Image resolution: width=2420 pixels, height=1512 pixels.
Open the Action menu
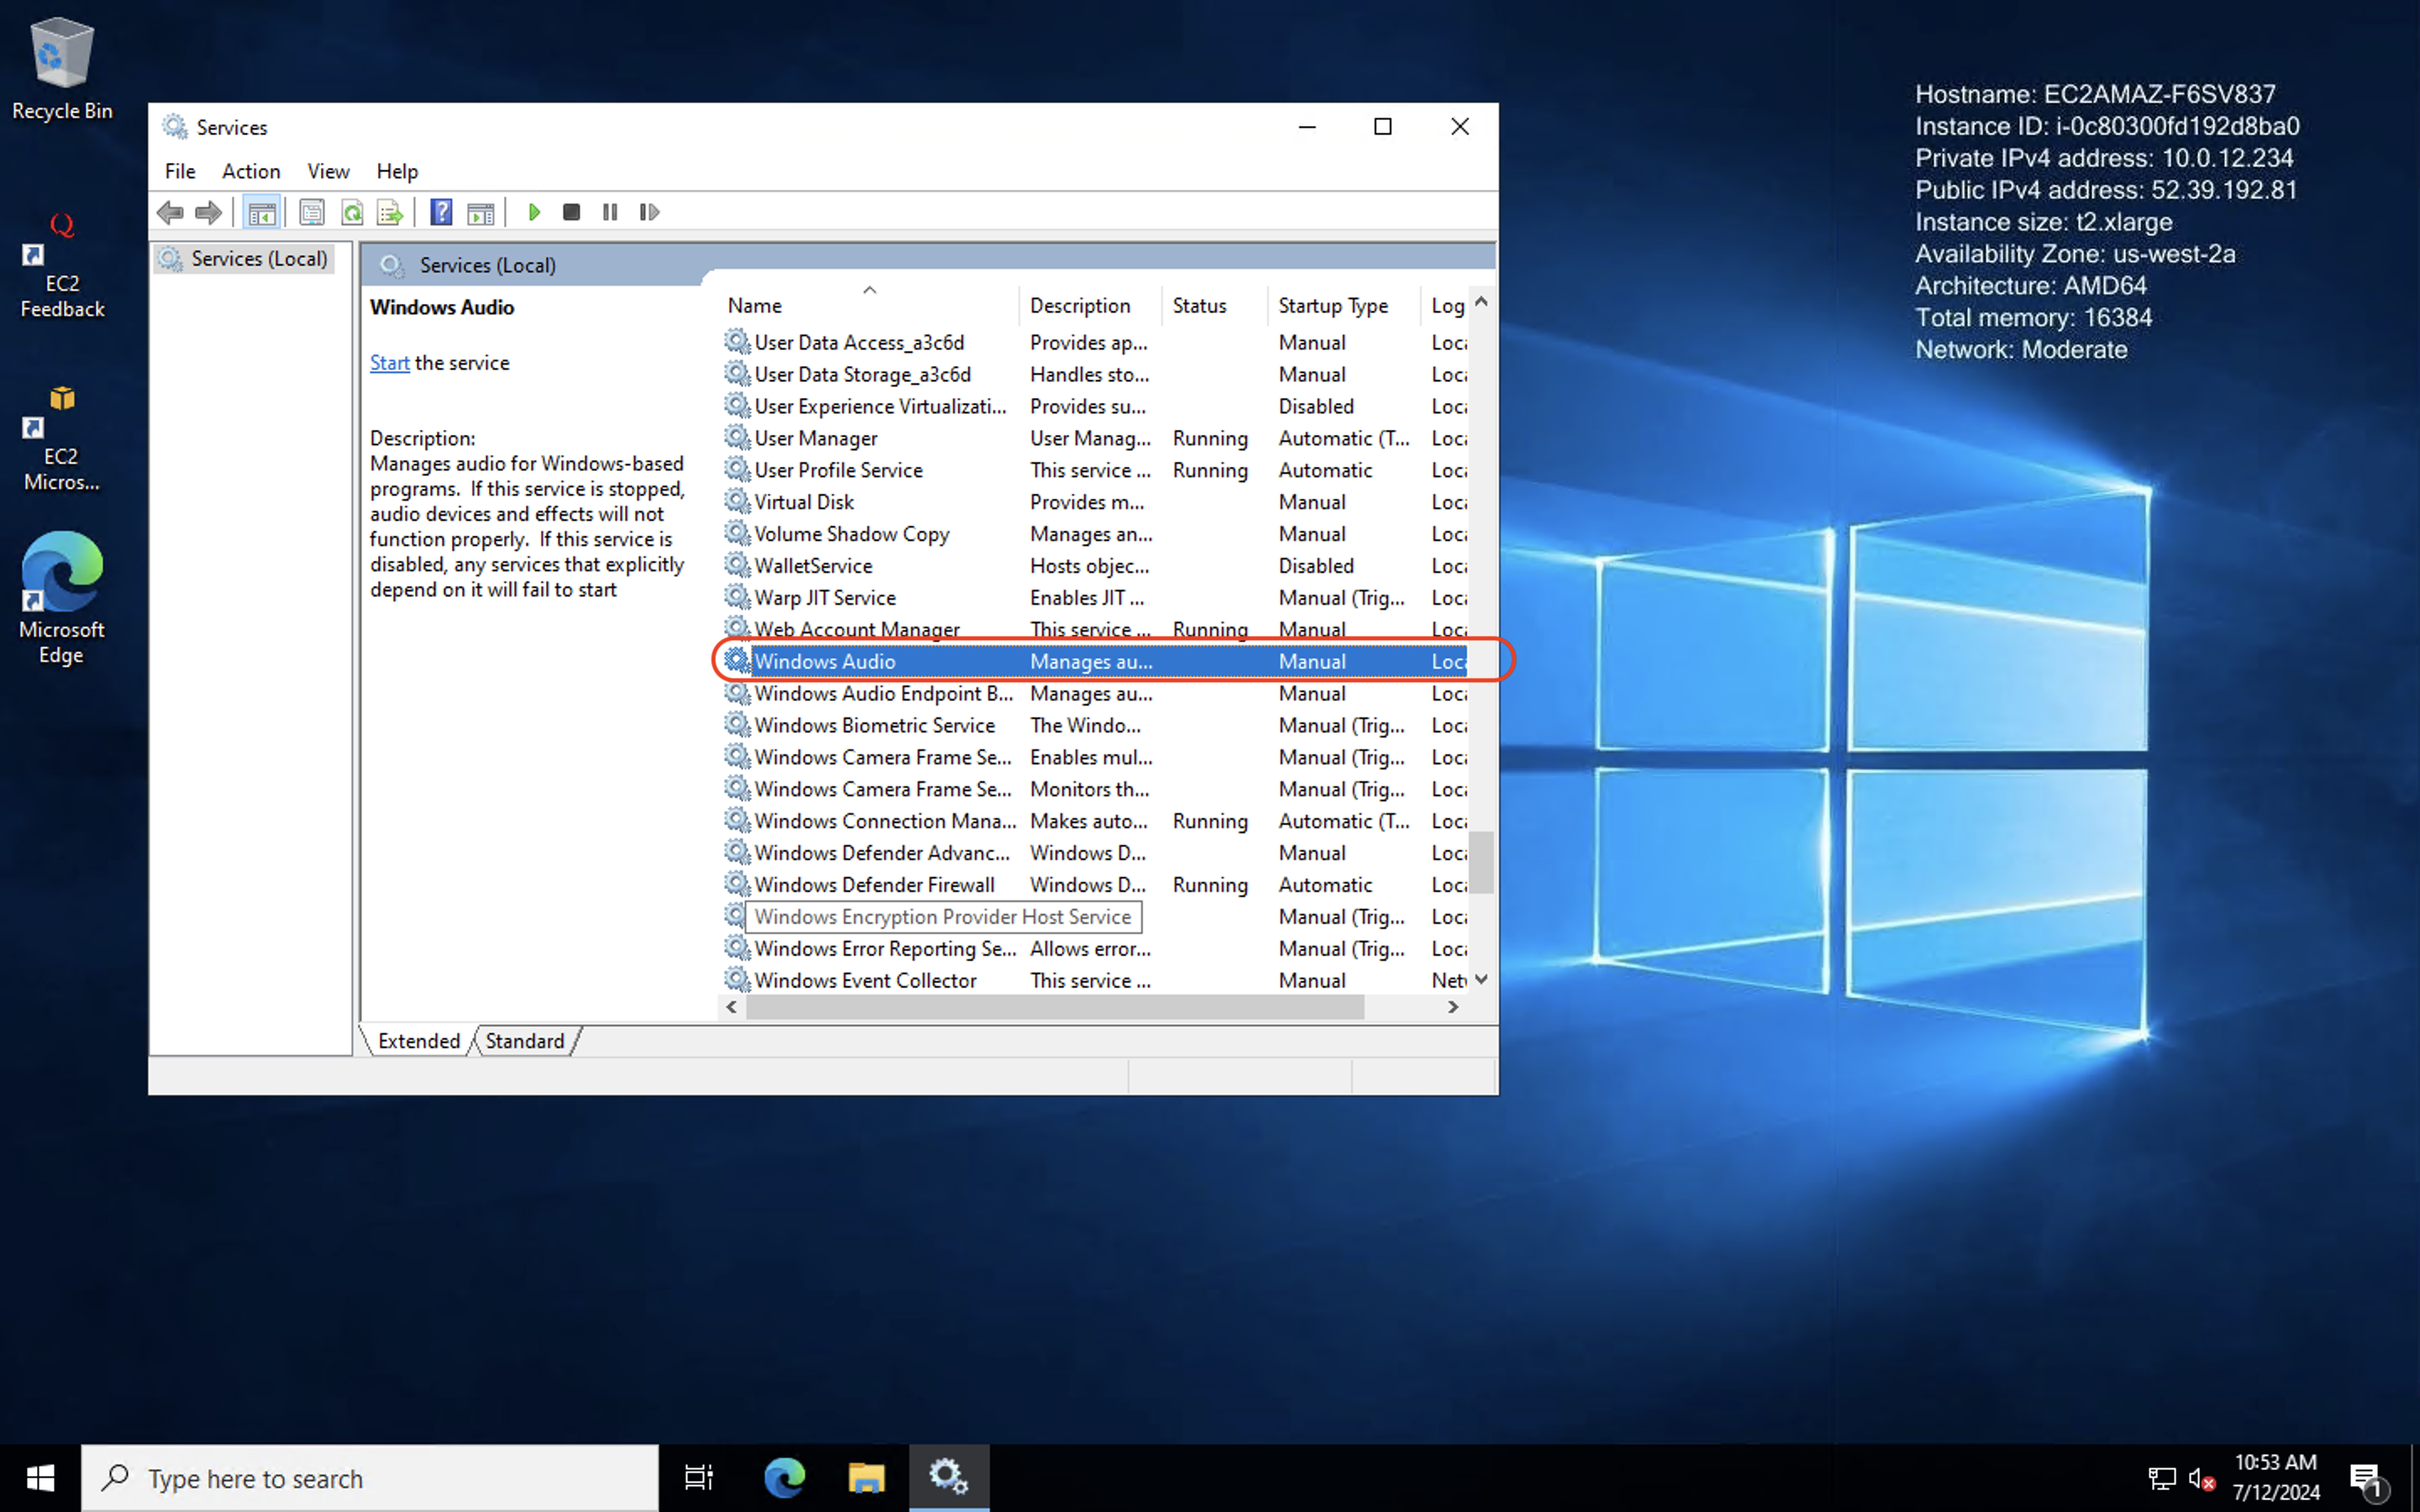pyautogui.click(x=250, y=171)
